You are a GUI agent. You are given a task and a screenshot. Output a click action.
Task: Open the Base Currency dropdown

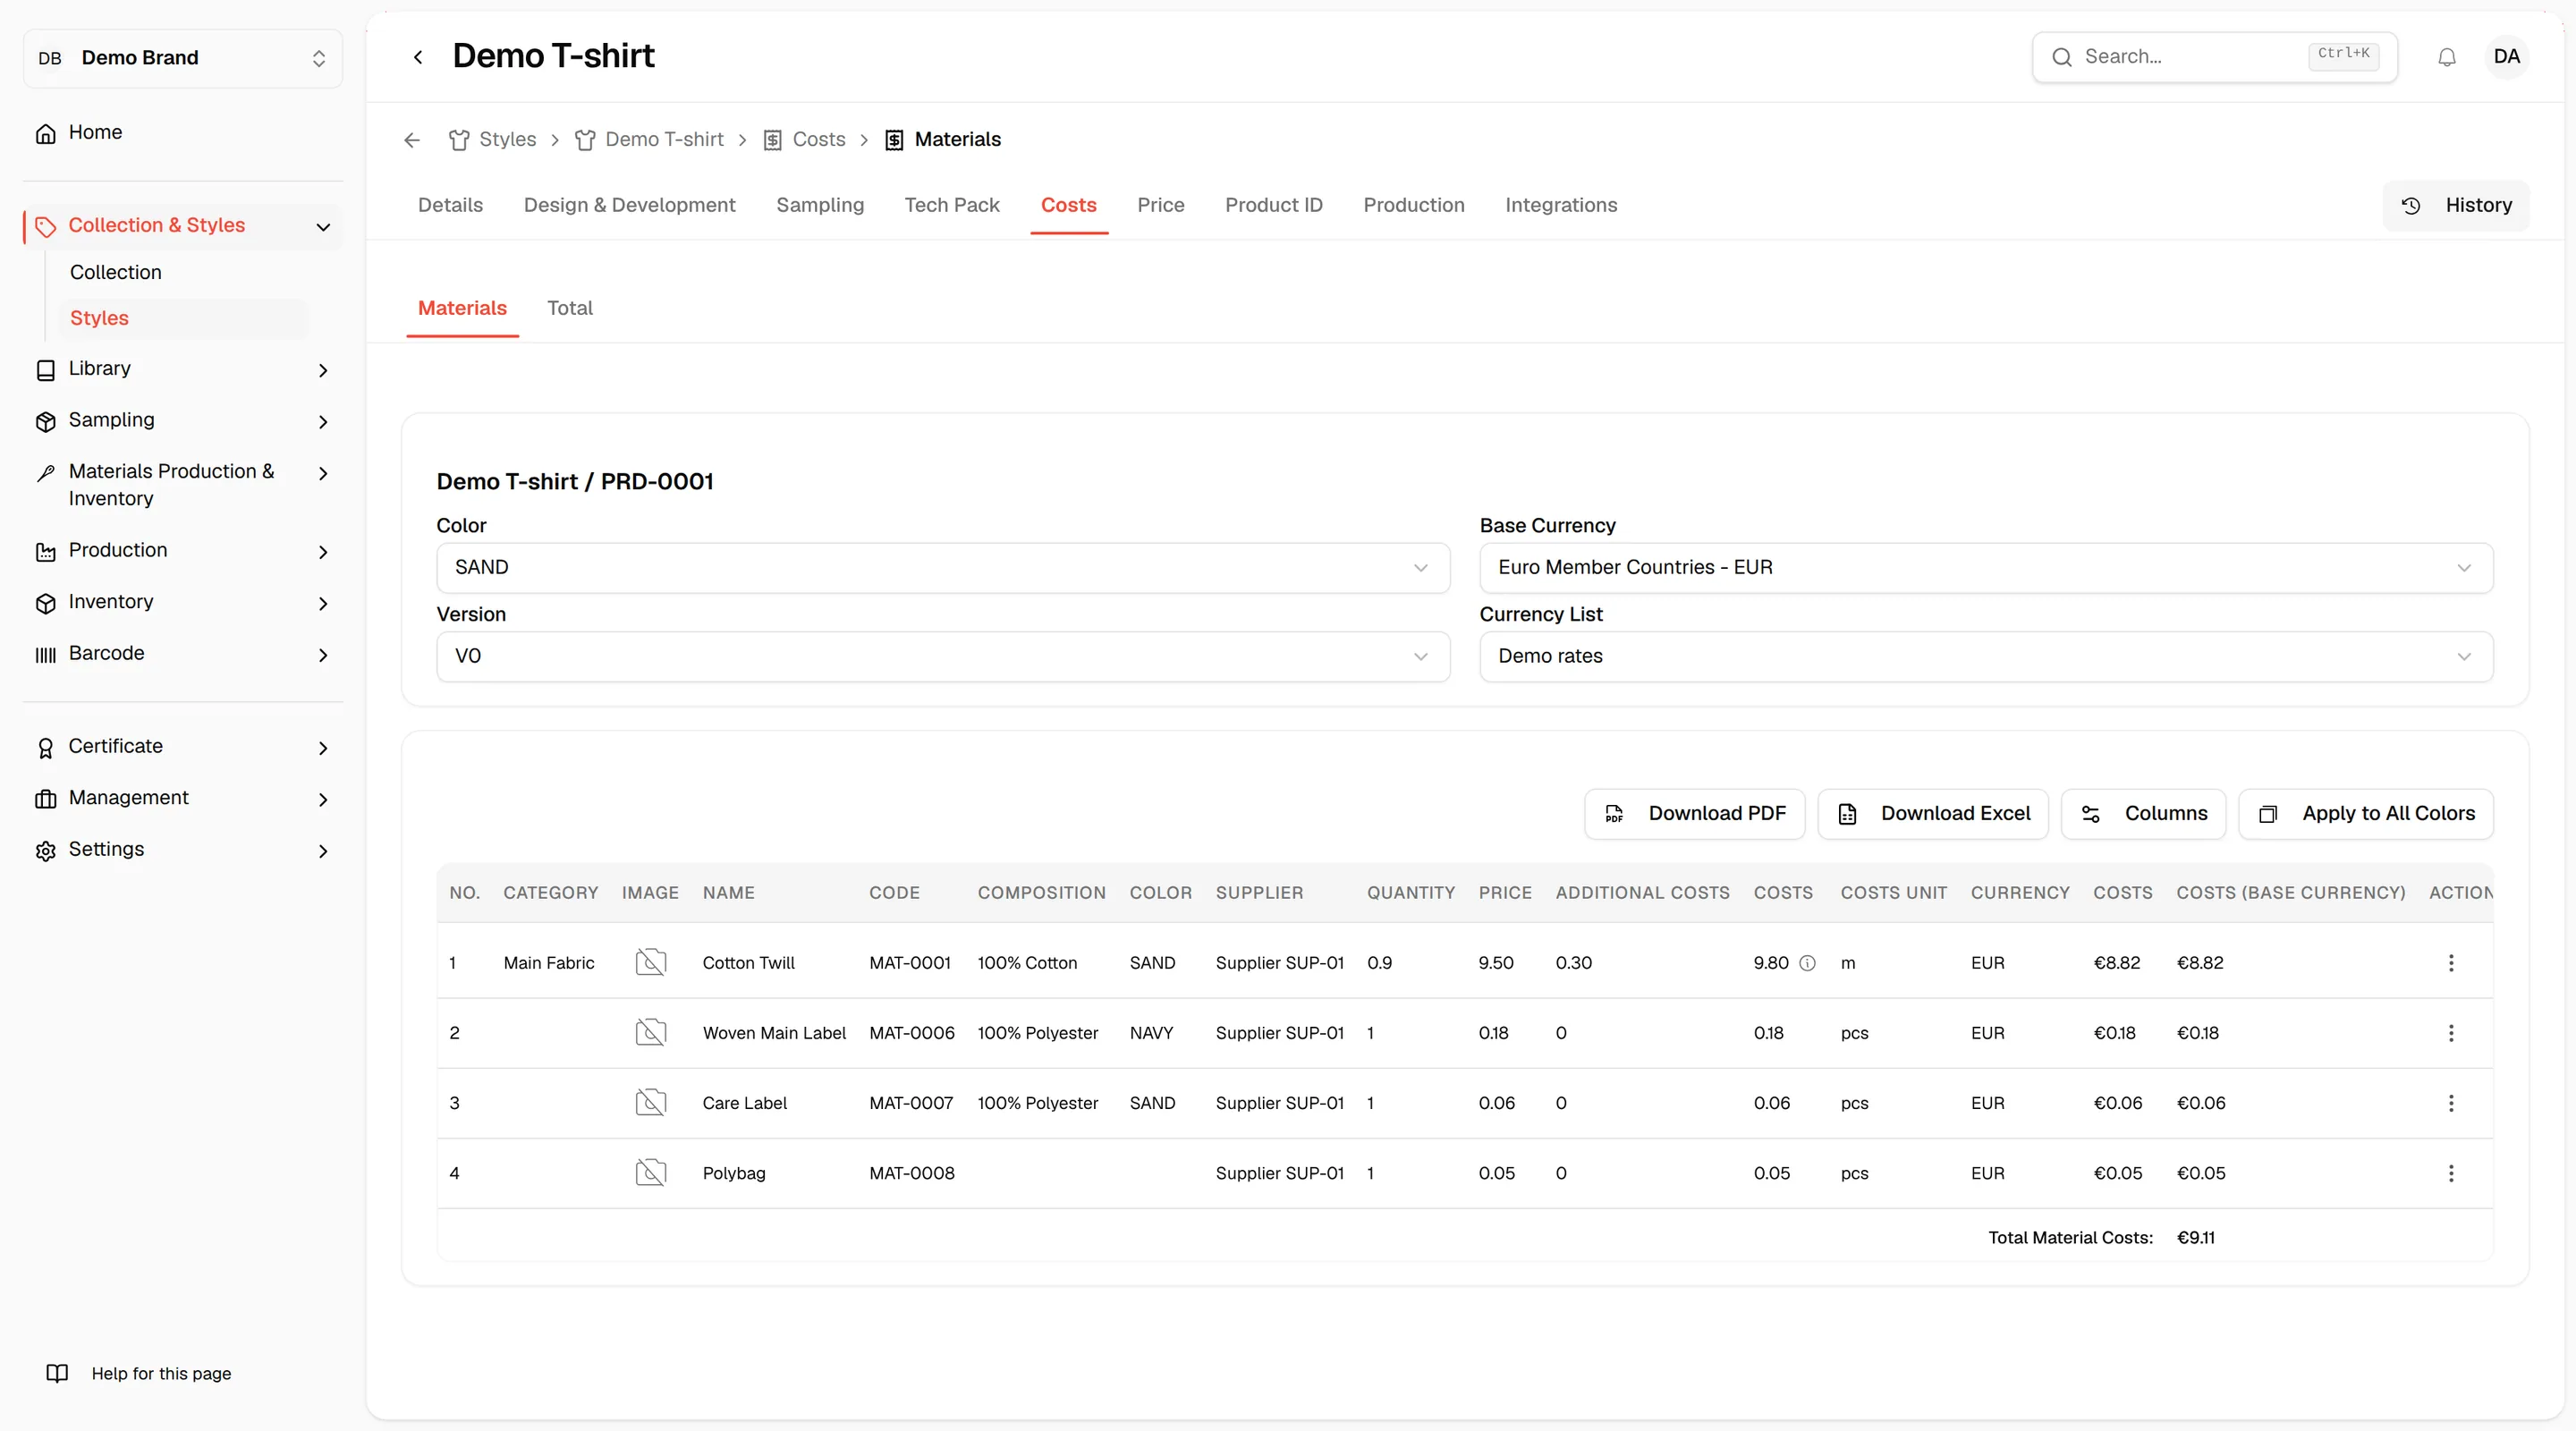point(1986,567)
